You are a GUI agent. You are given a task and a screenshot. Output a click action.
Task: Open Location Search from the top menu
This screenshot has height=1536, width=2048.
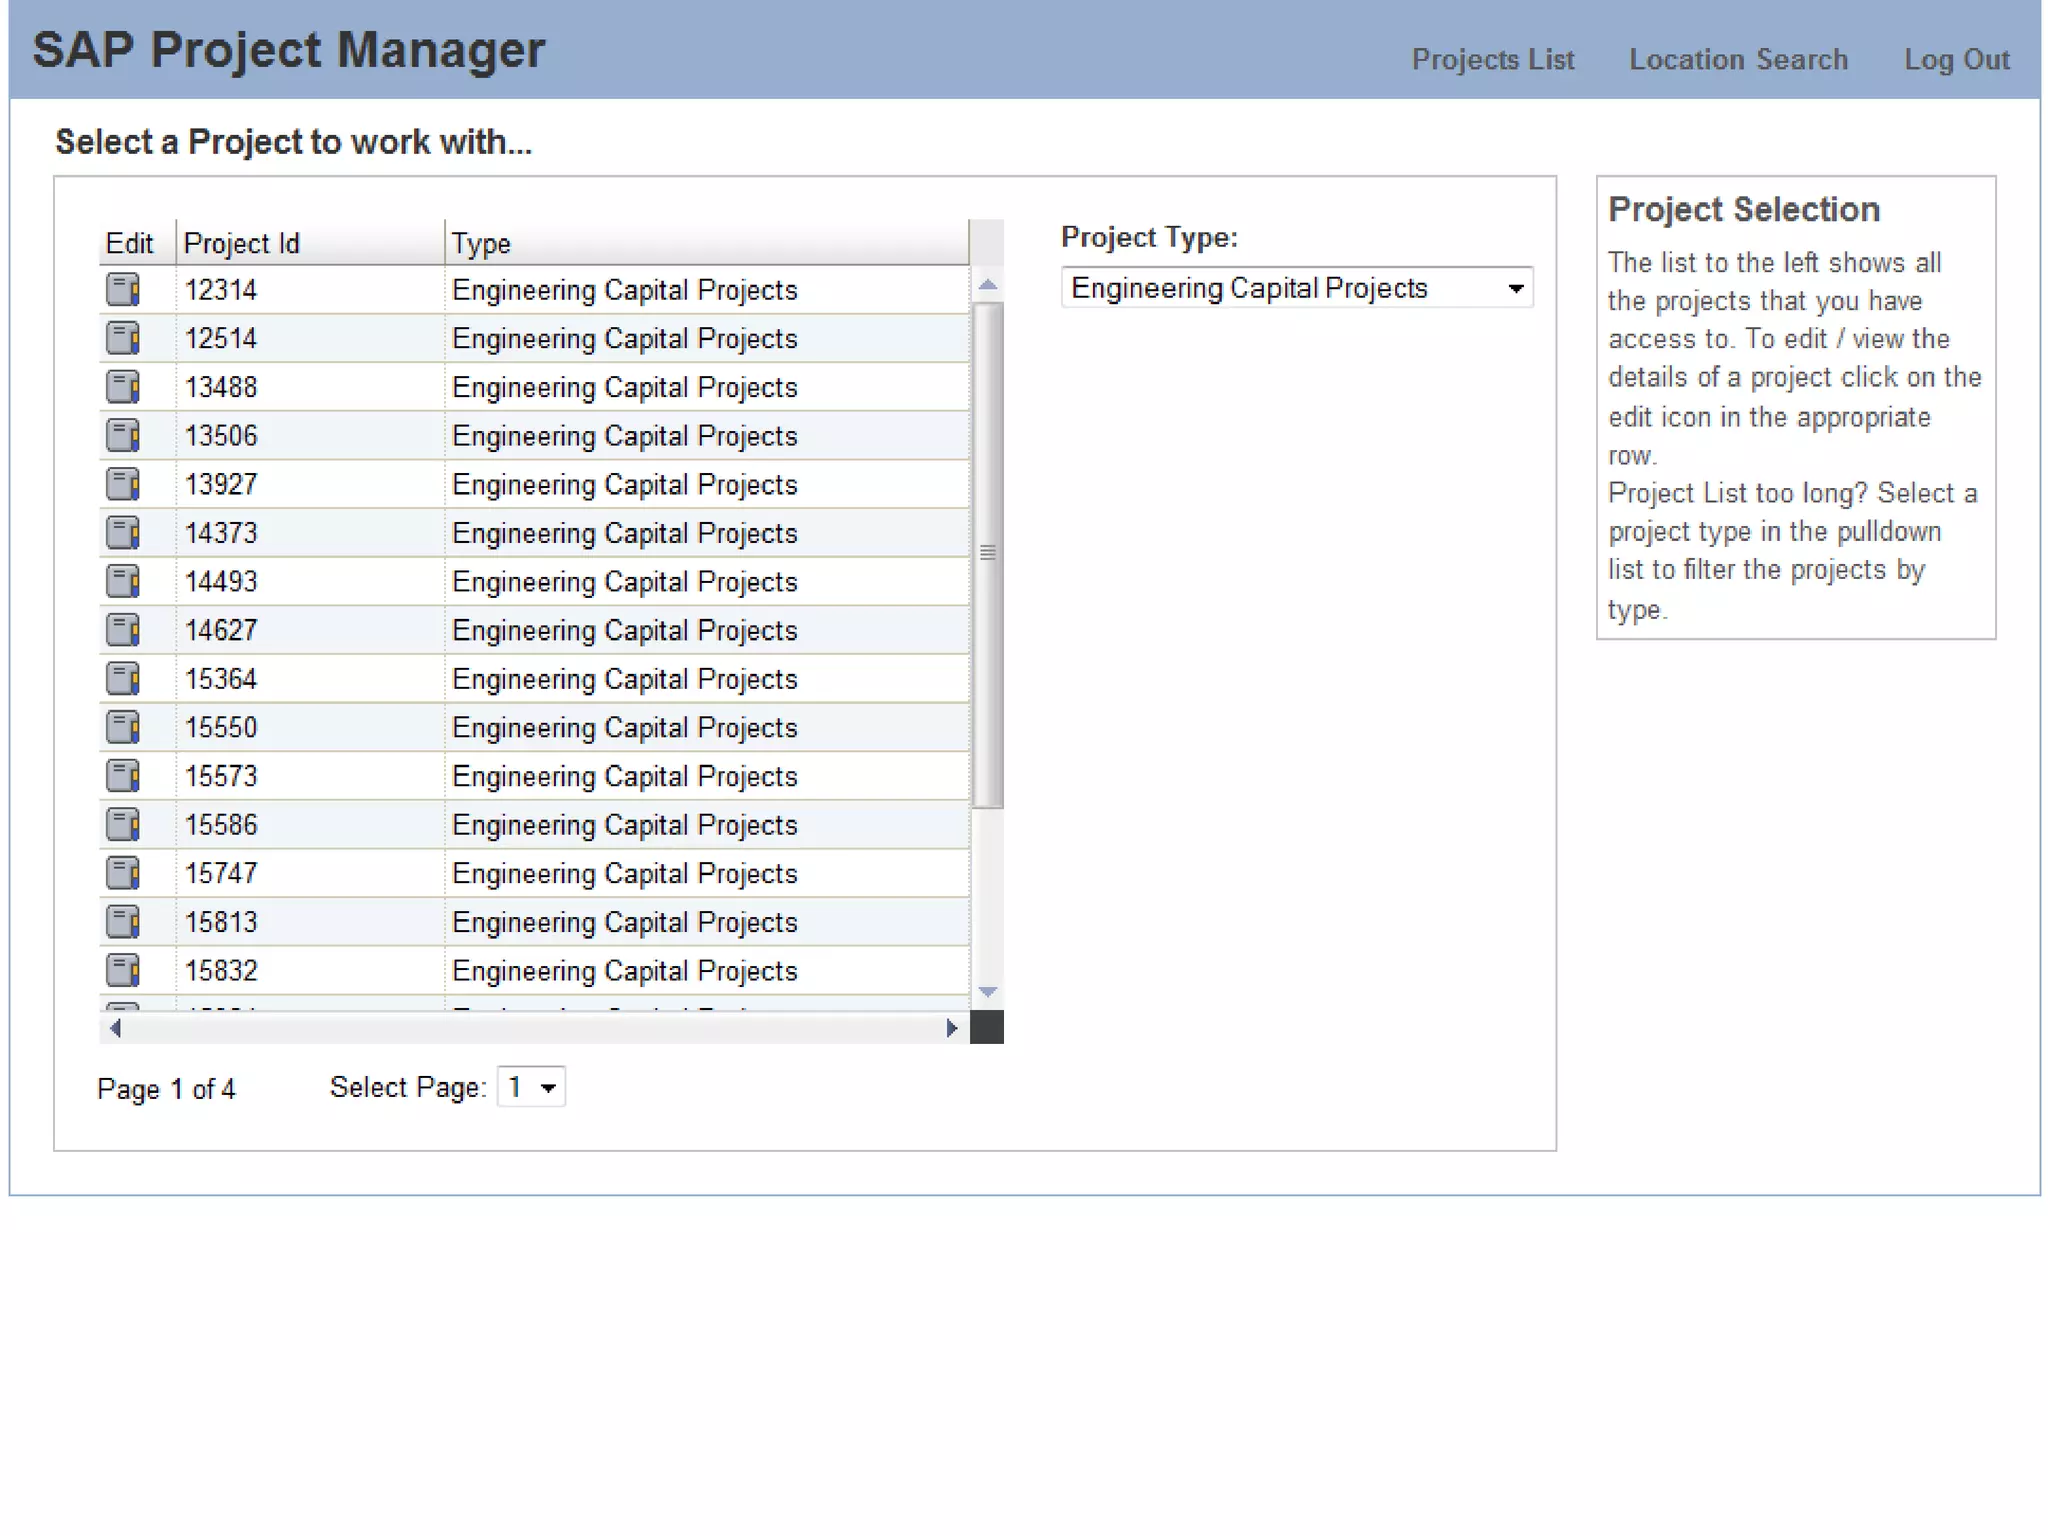(1738, 60)
